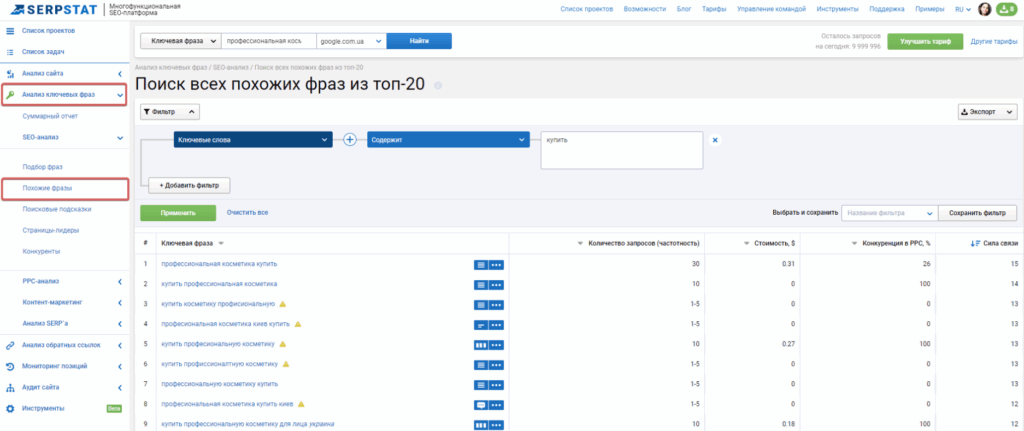Click the filter value text field with купить
This screenshot has height=431, width=1024.
621,150
